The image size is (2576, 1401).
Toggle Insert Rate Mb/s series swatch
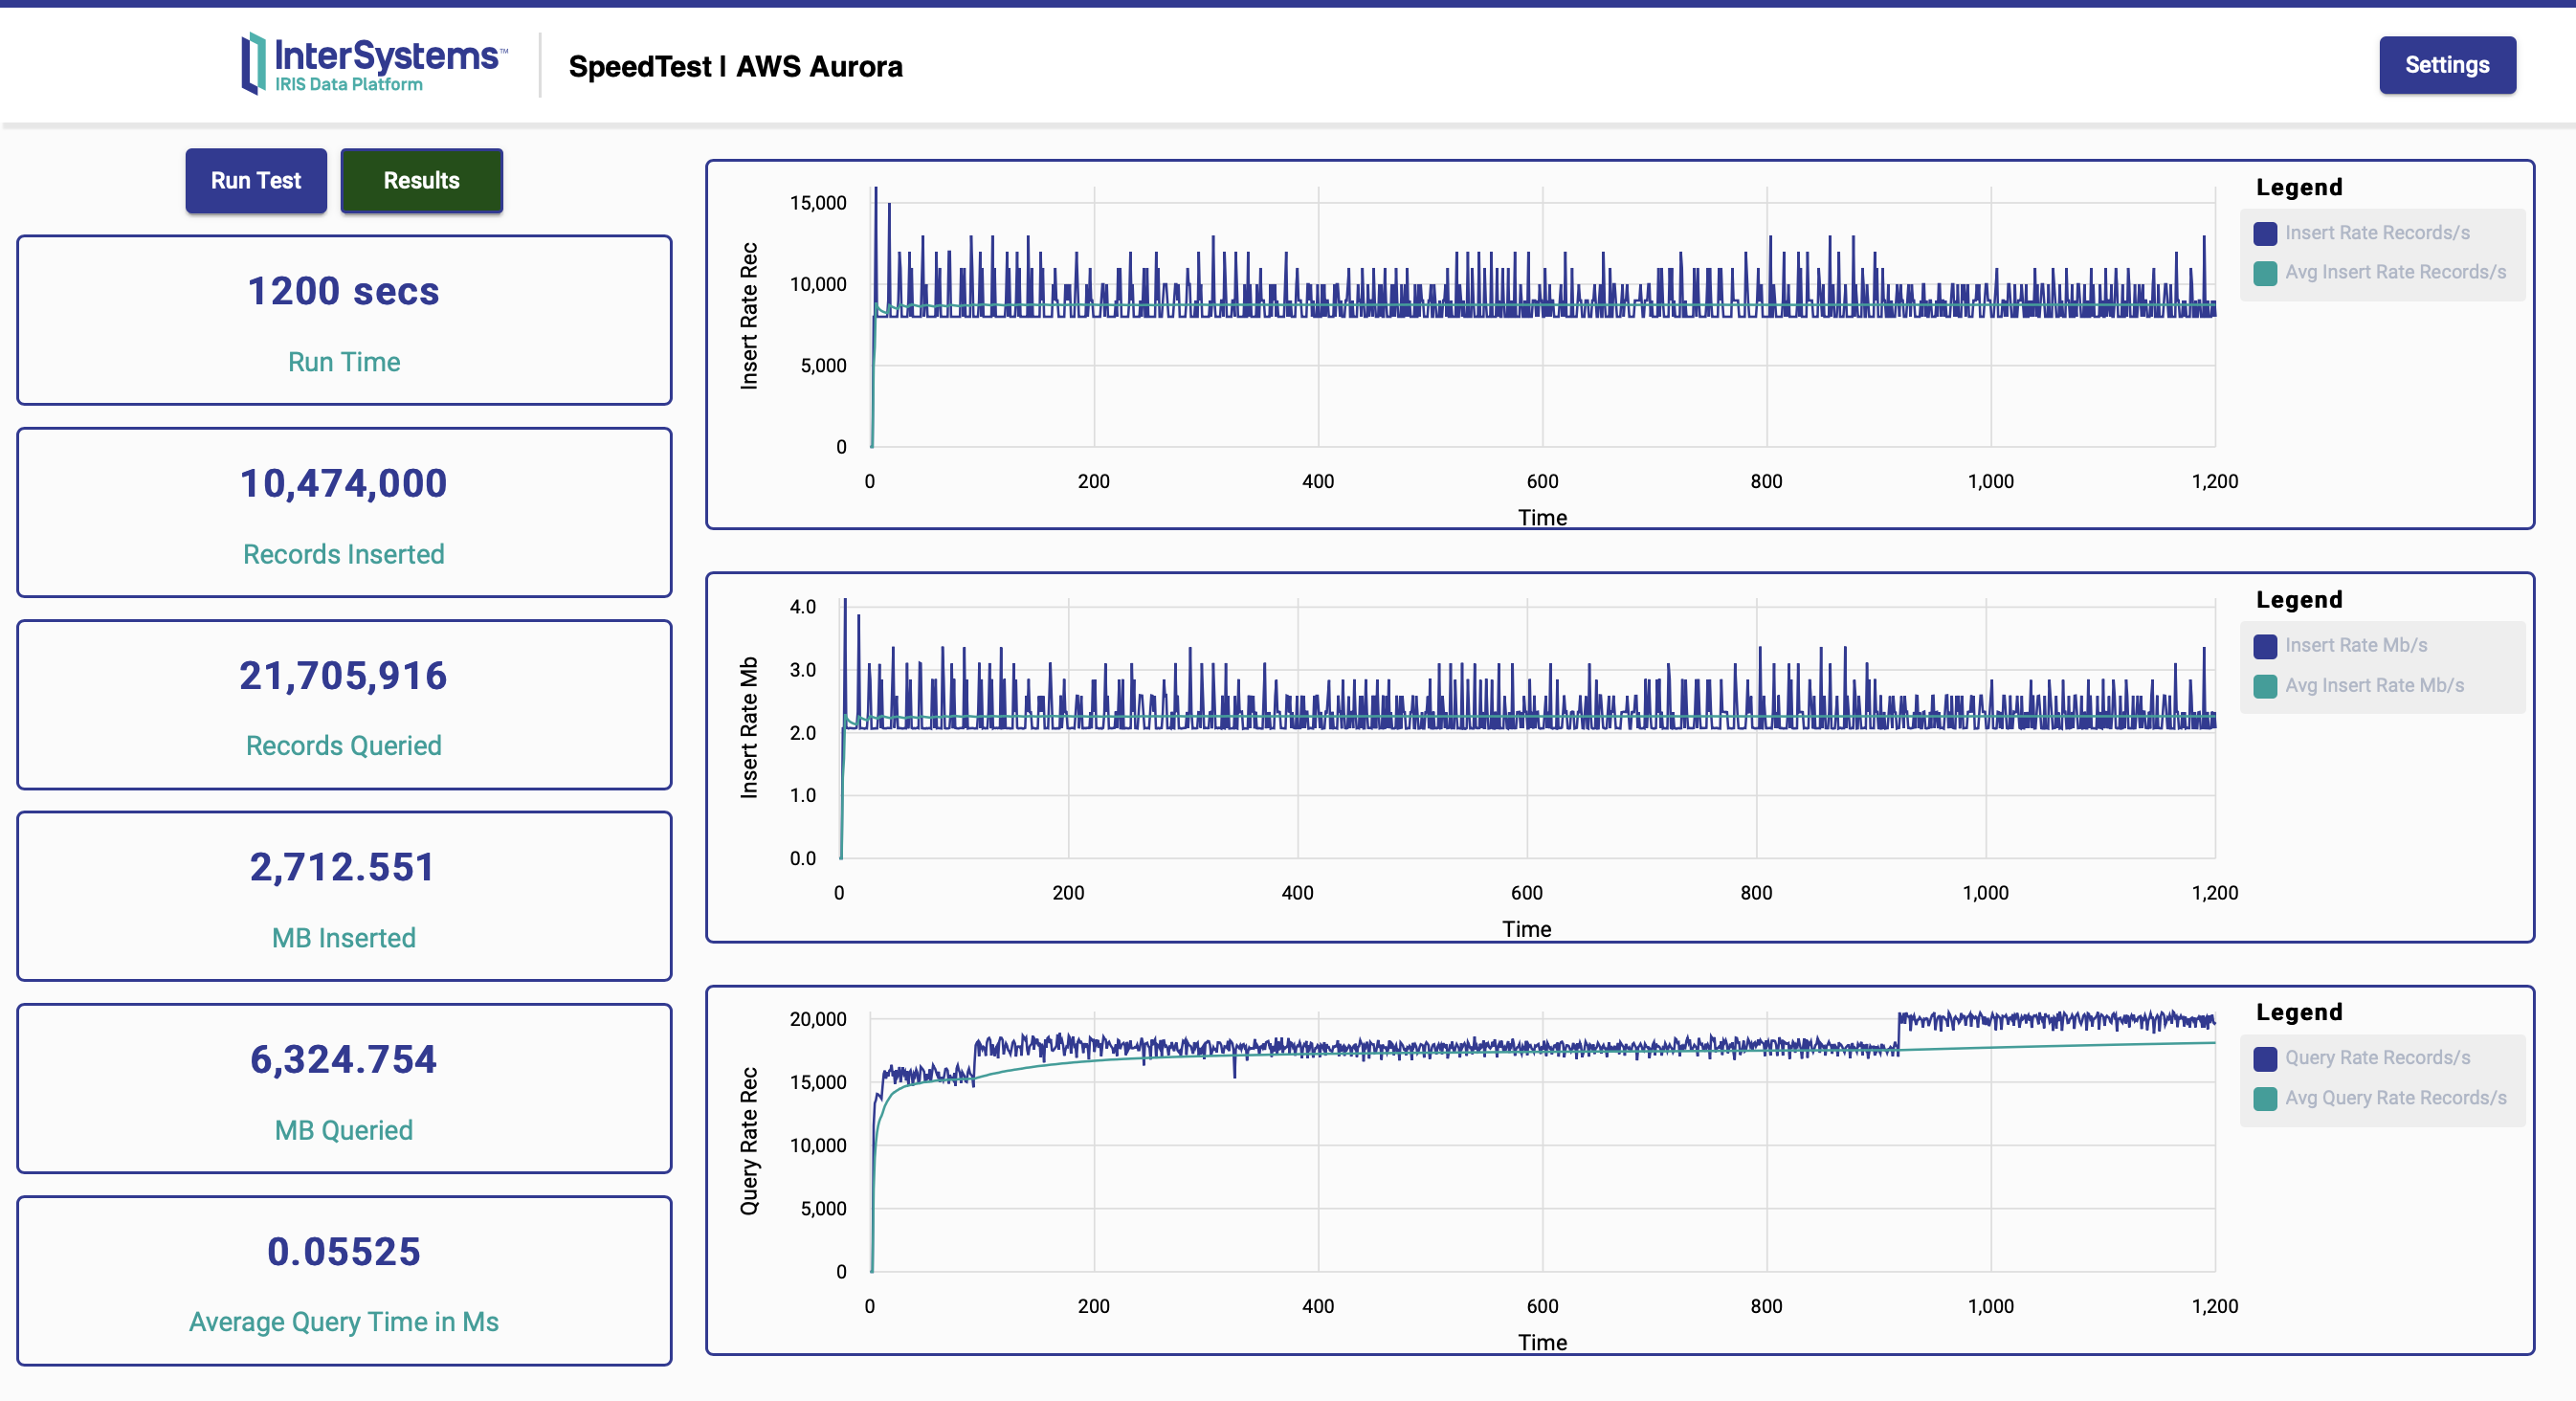click(2265, 646)
